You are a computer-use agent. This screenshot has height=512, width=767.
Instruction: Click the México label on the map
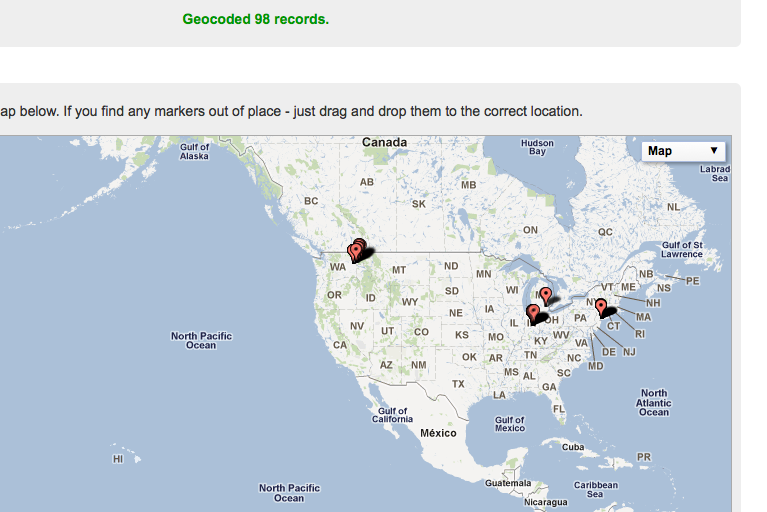(438, 433)
